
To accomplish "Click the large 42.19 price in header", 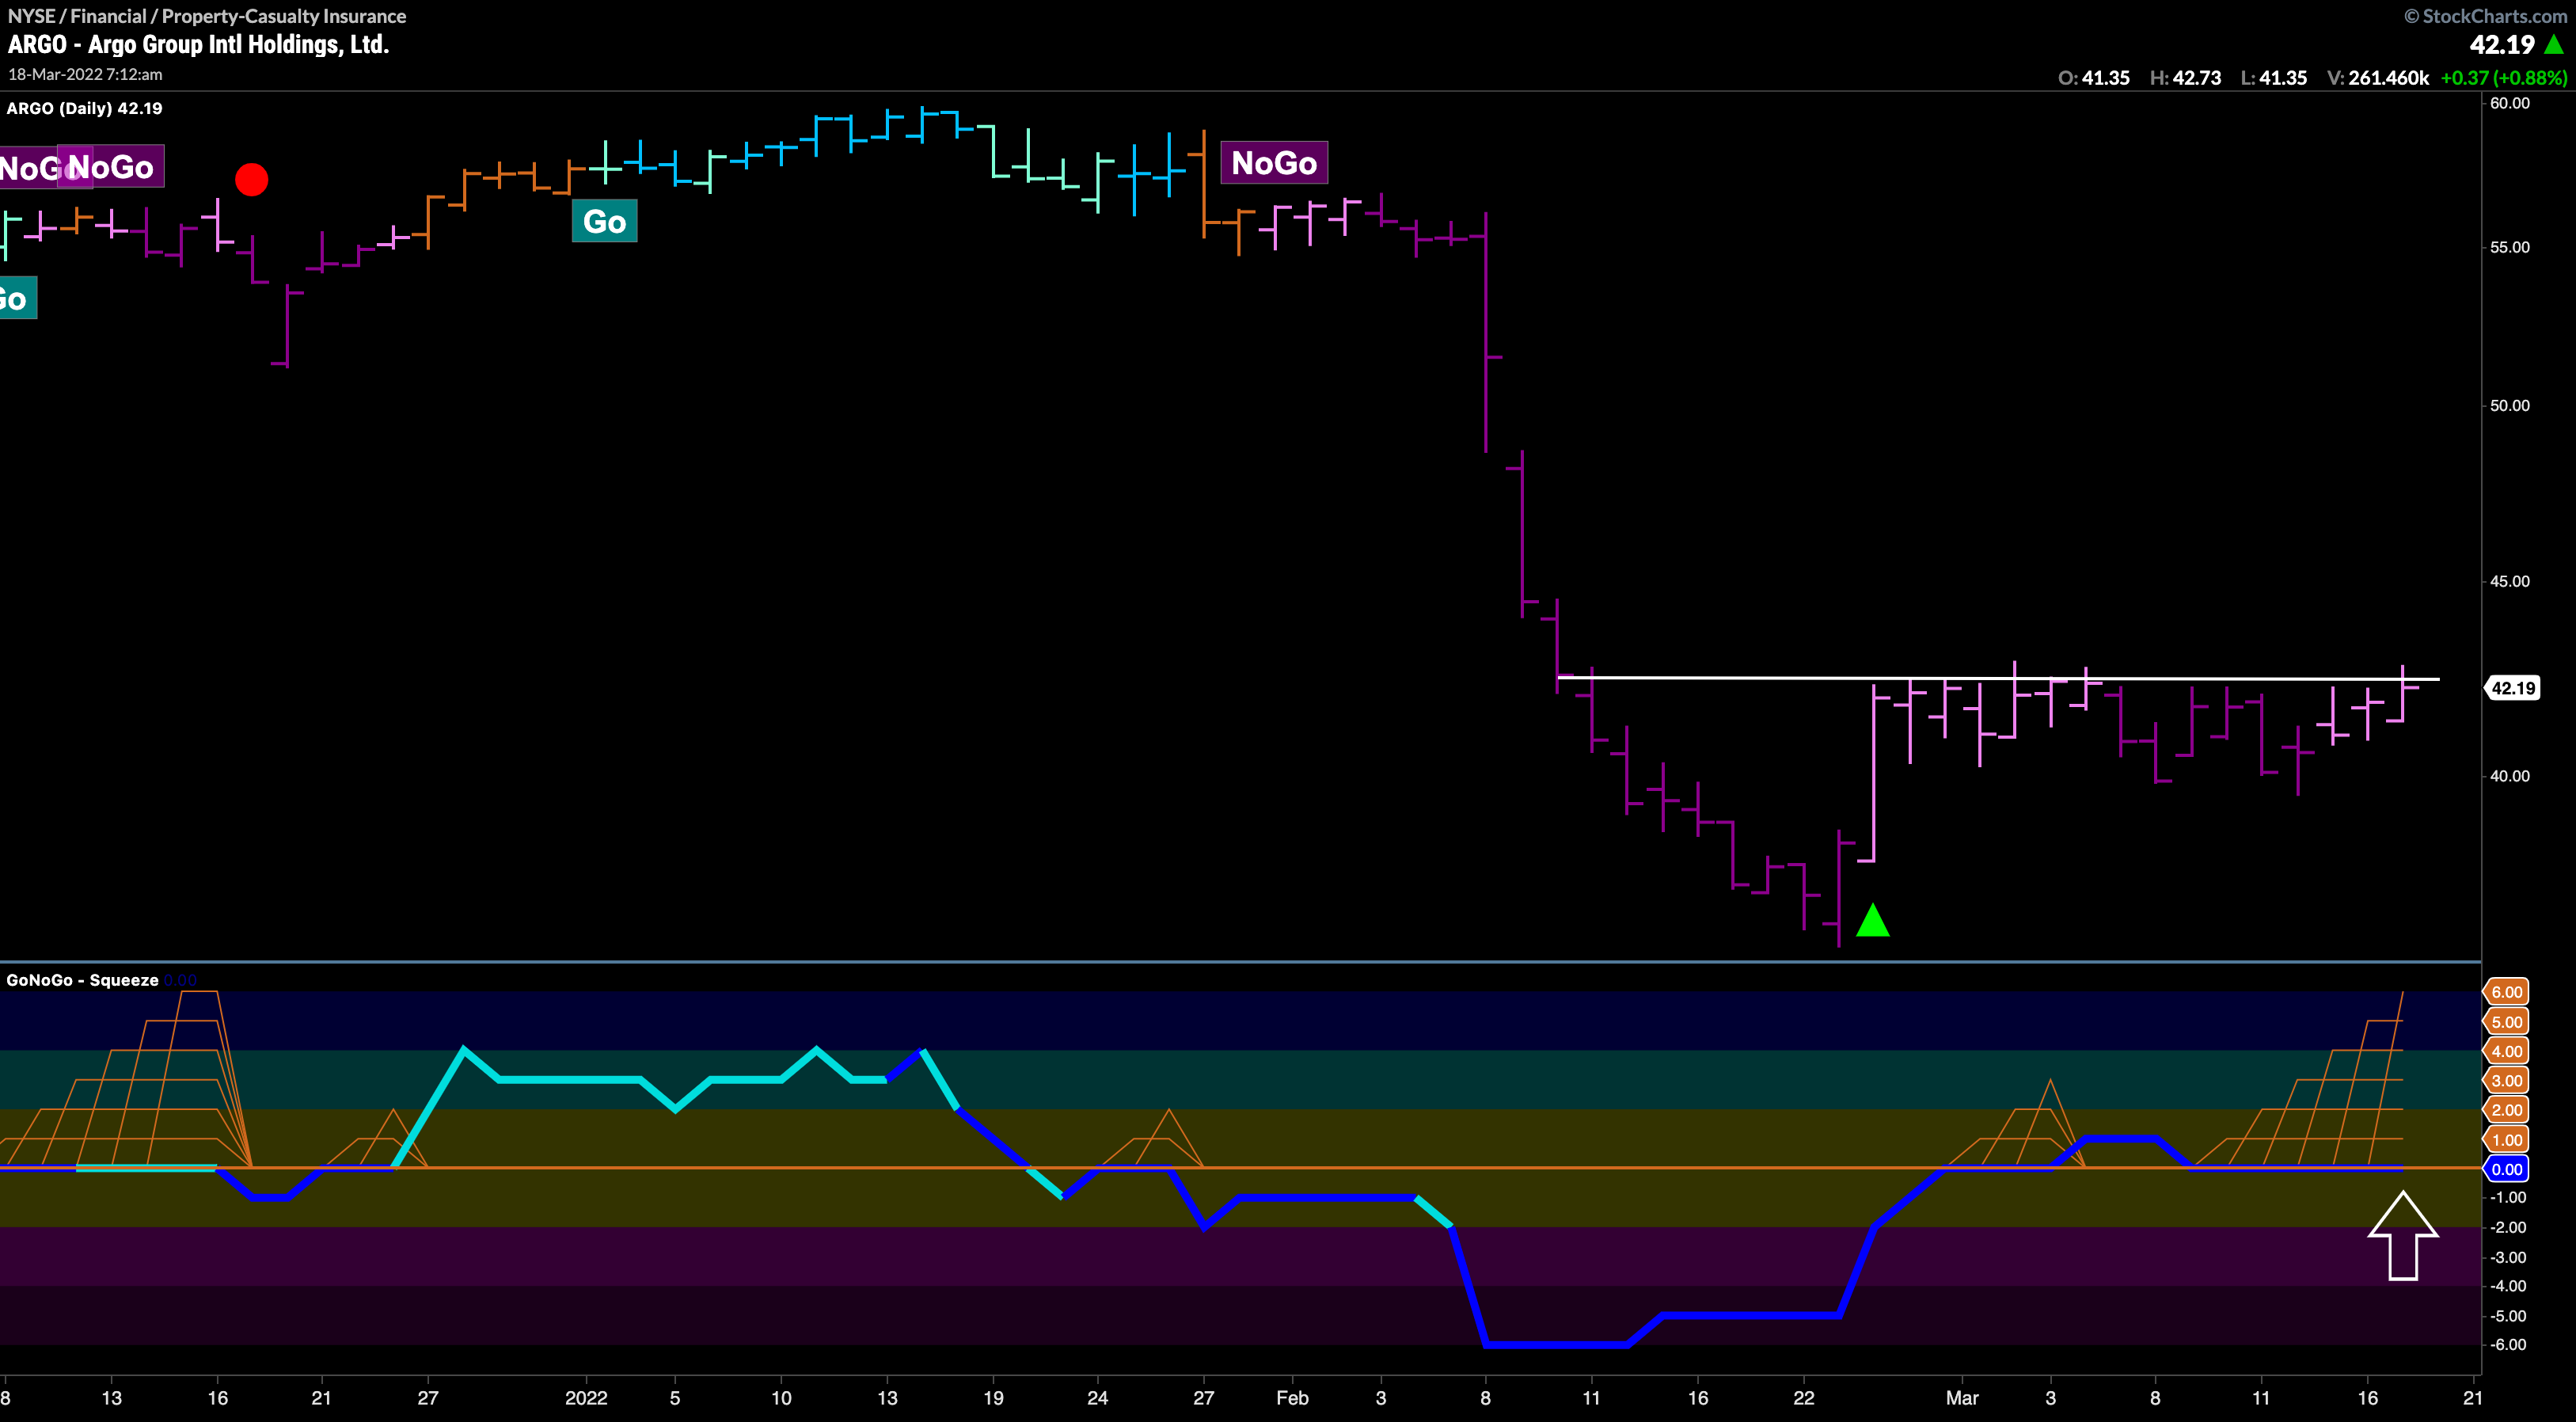I will point(2502,44).
